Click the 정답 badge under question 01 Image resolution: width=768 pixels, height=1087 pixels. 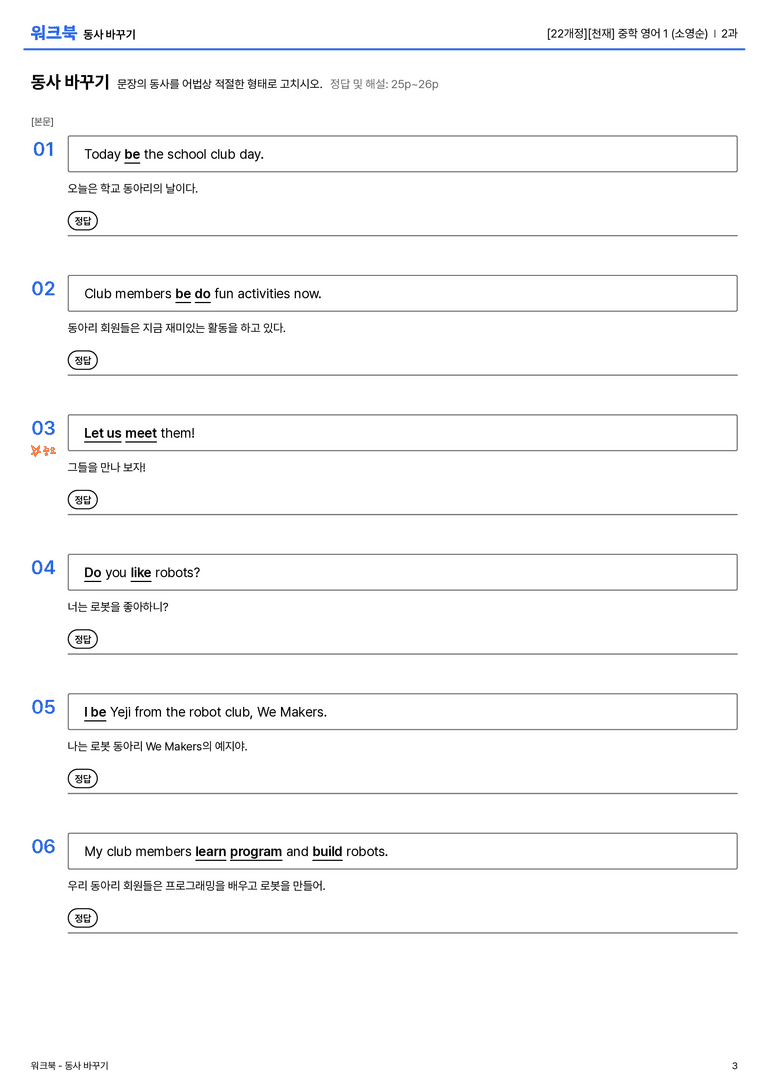click(82, 220)
